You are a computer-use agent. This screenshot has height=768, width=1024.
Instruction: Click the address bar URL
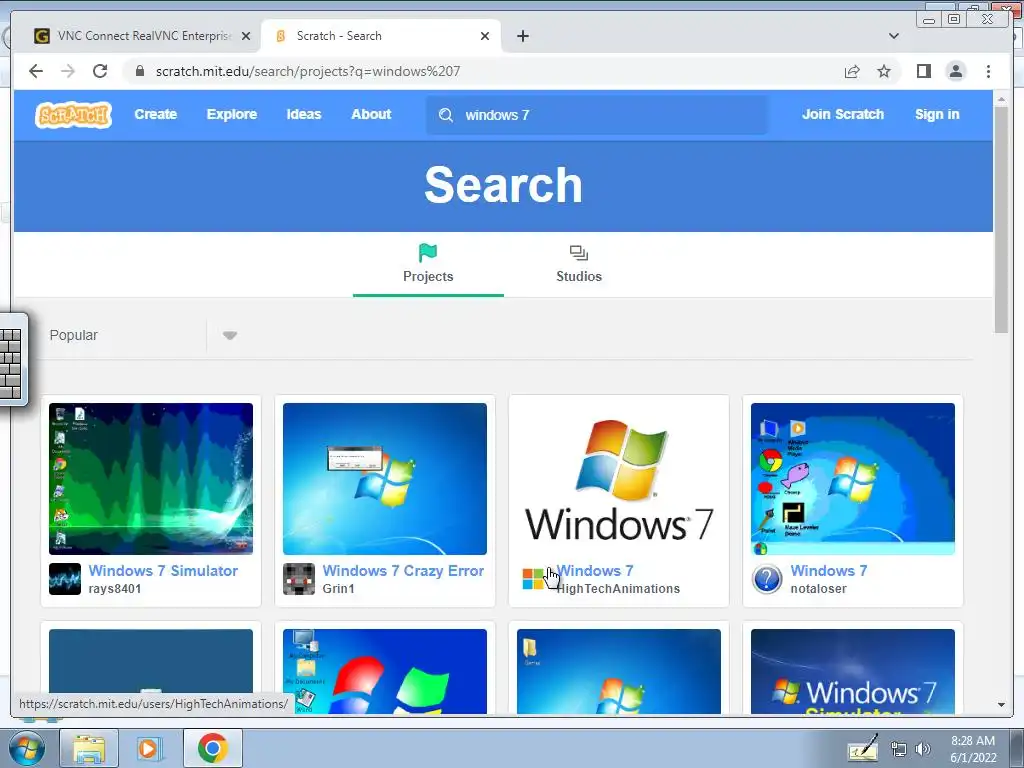point(308,71)
